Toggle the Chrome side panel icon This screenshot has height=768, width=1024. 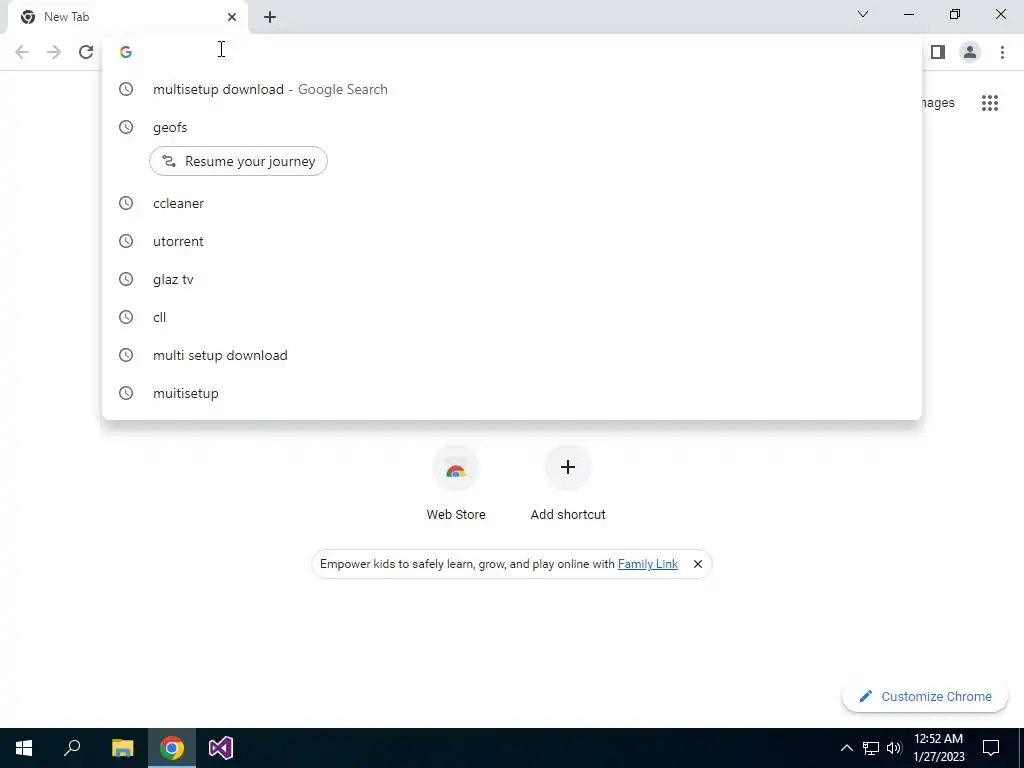938,52
